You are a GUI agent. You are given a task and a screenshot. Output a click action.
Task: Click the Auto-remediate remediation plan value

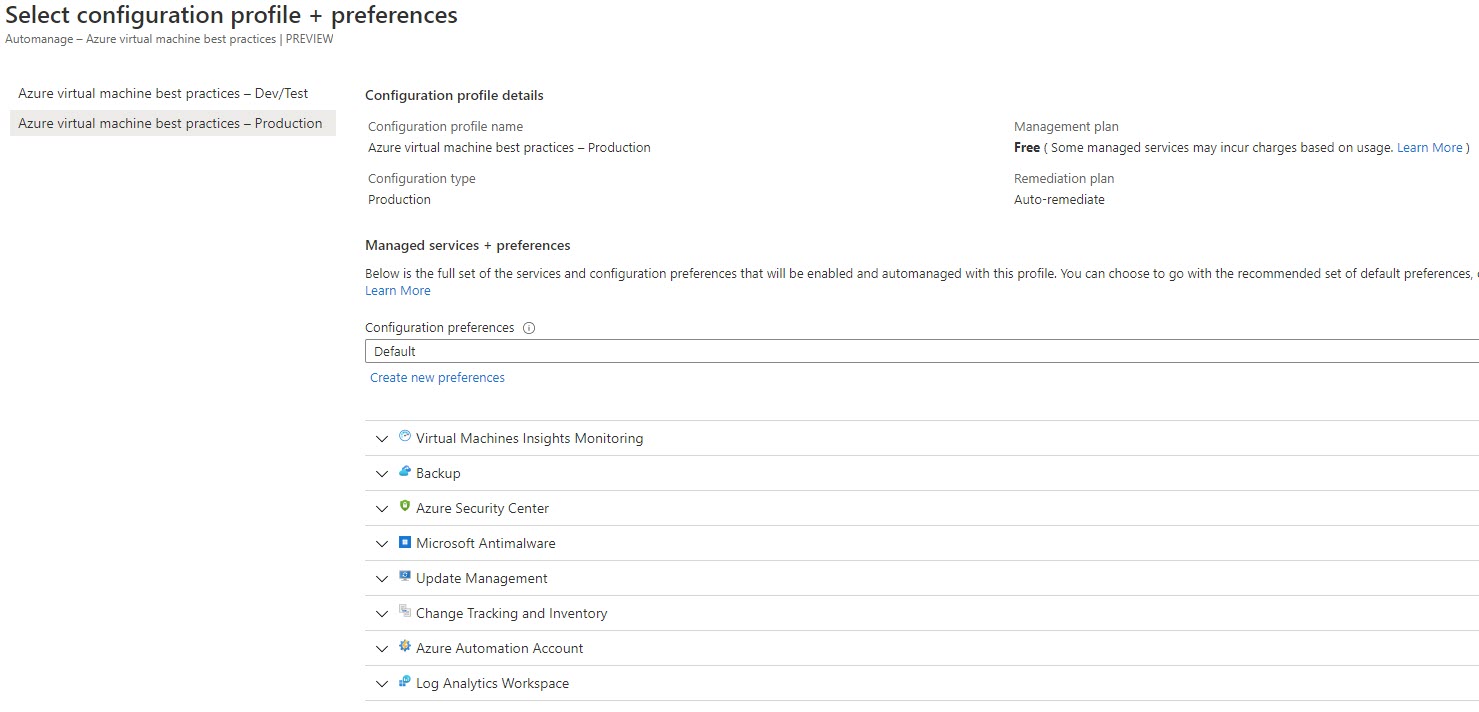[x=1059, y=200]
